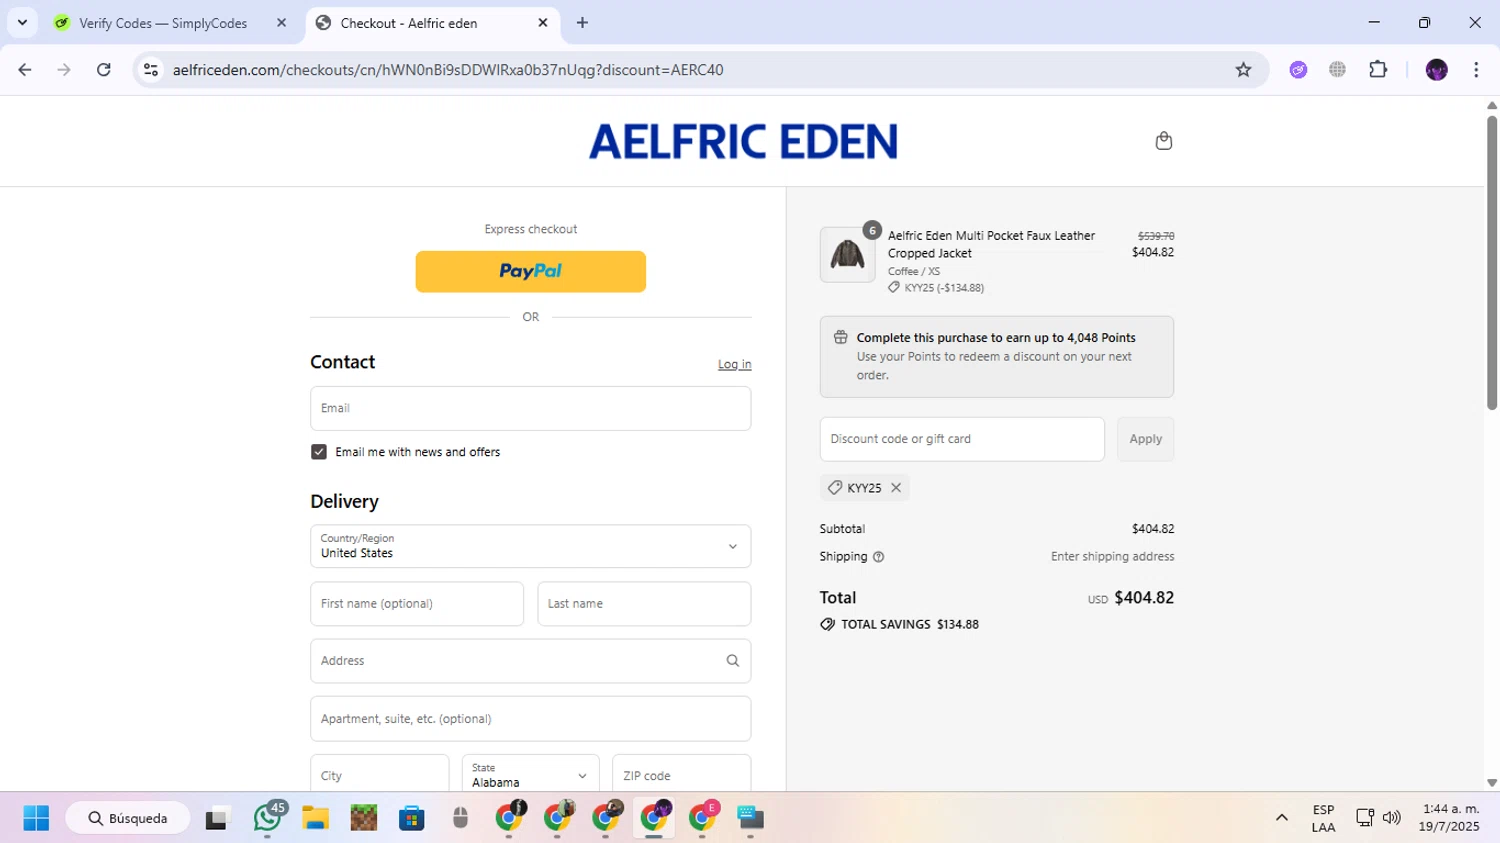Click the Discount code or gift card field

point(962,439)
